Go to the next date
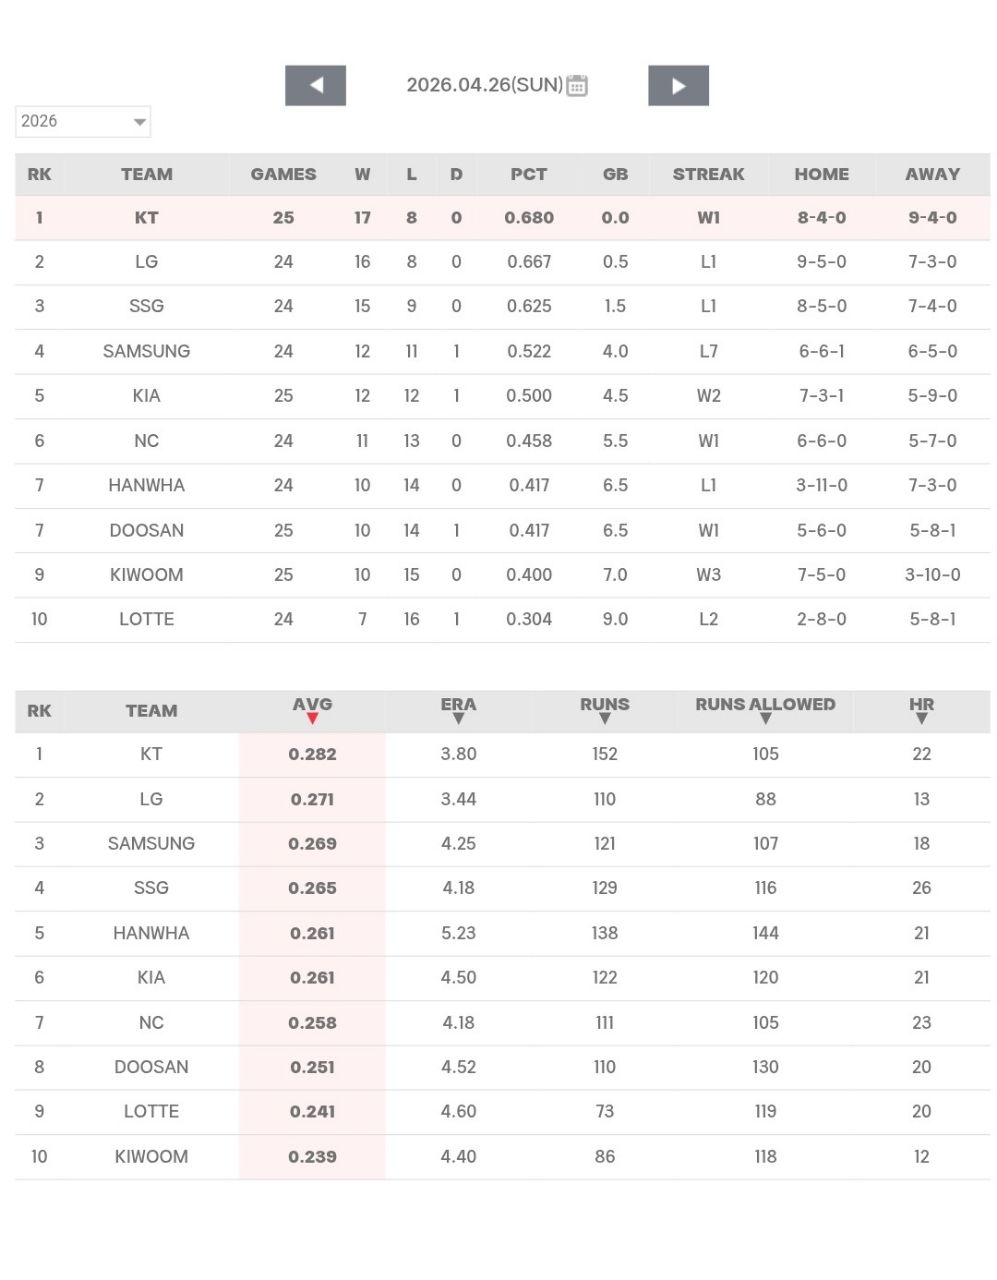Viewport: 997px width, 1280px height. (678, 86)
